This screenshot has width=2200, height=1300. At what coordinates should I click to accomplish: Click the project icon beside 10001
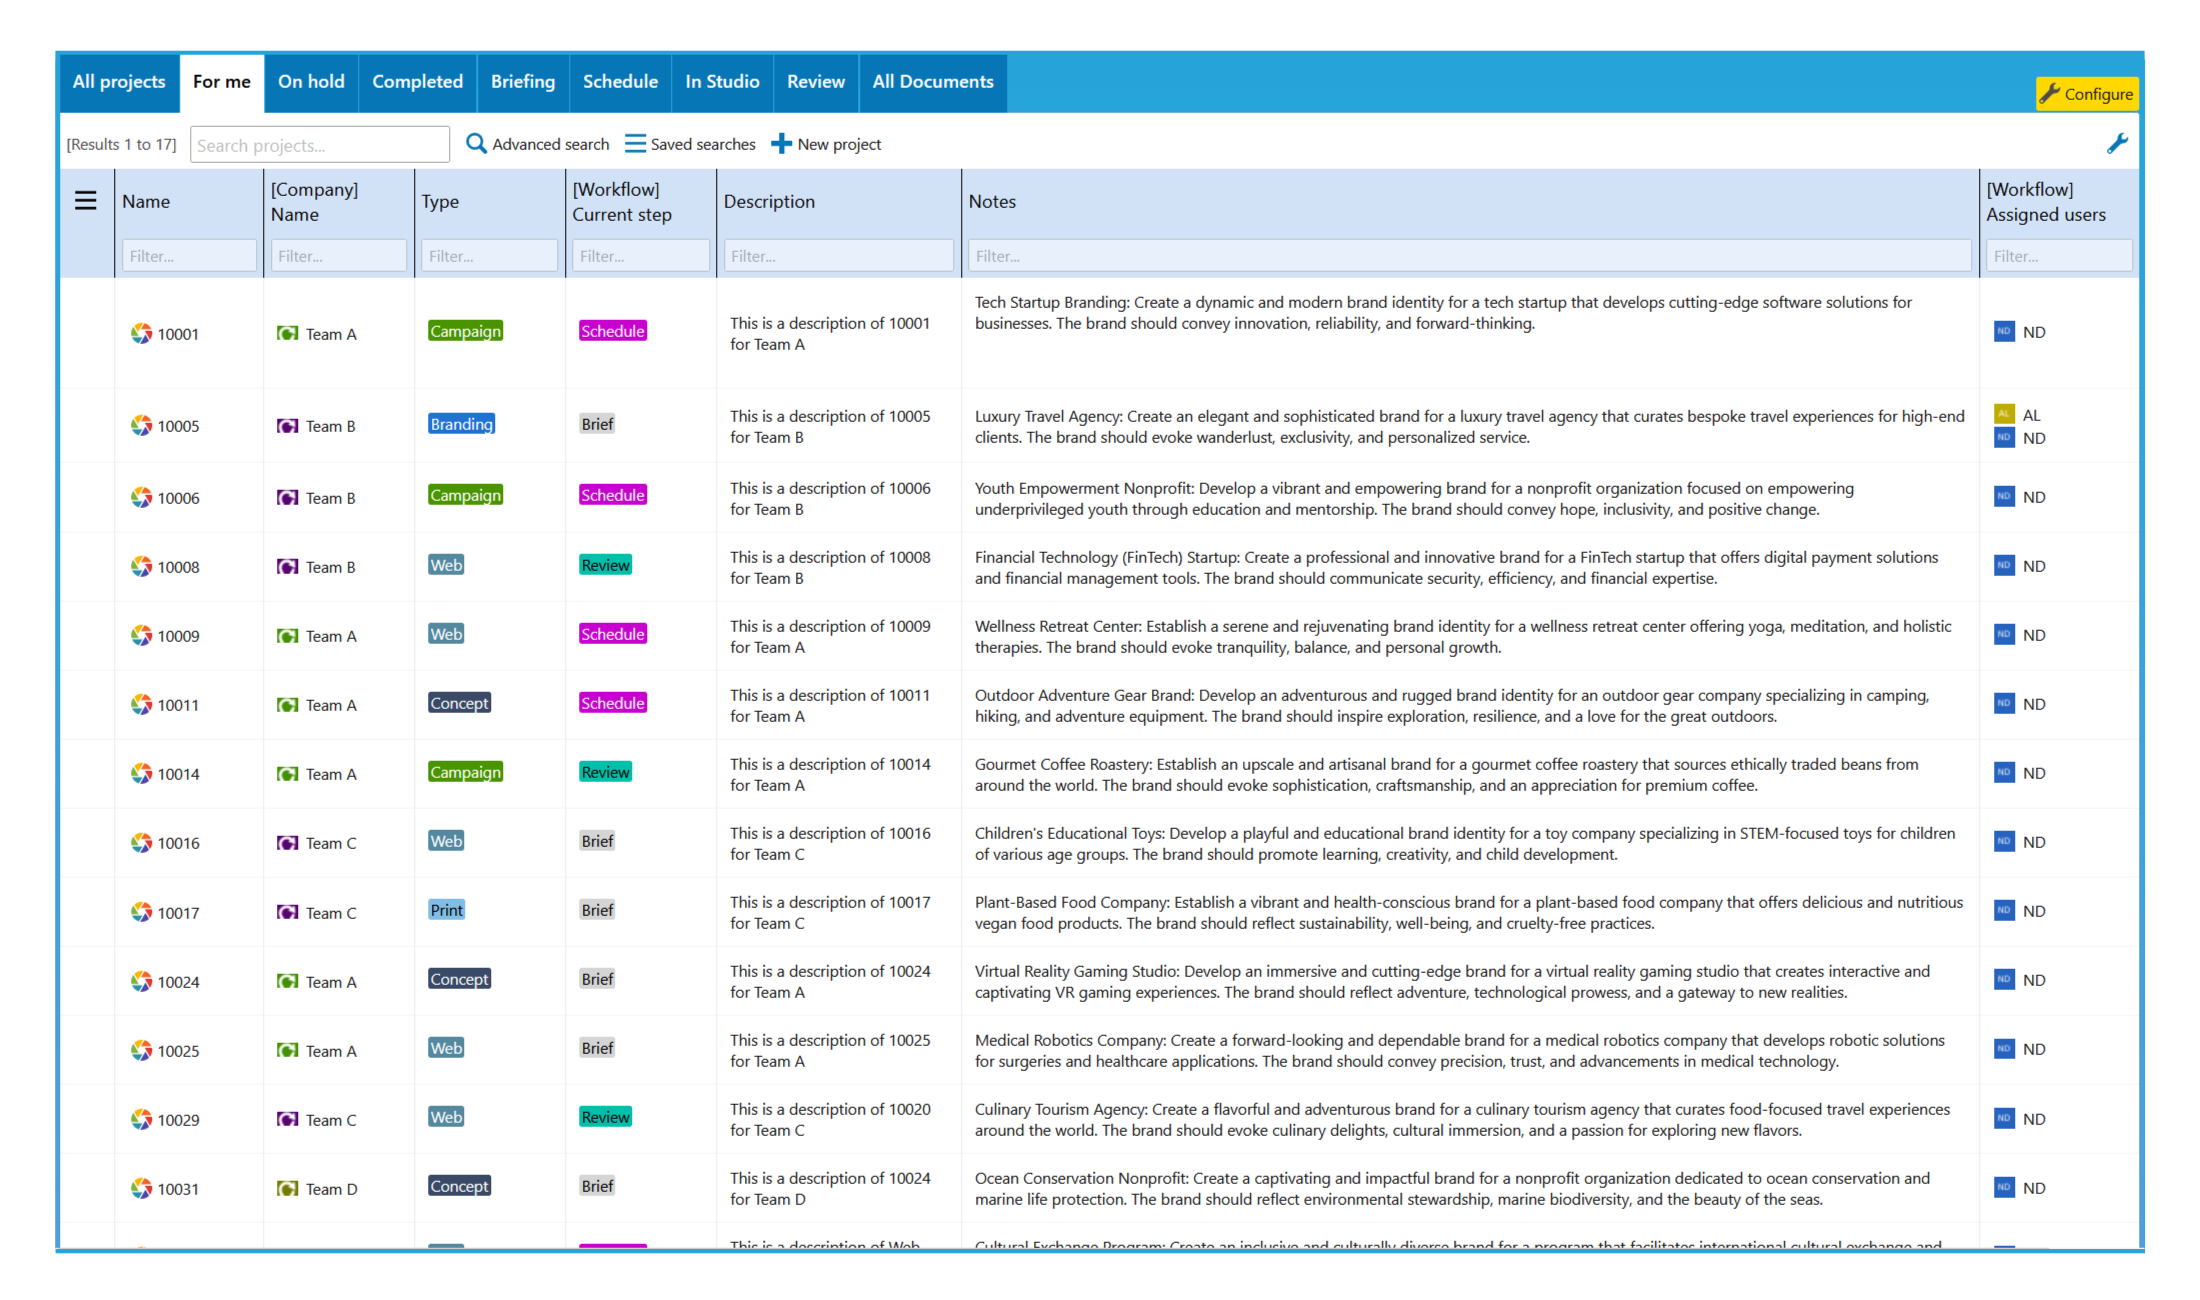pos(141,334)
